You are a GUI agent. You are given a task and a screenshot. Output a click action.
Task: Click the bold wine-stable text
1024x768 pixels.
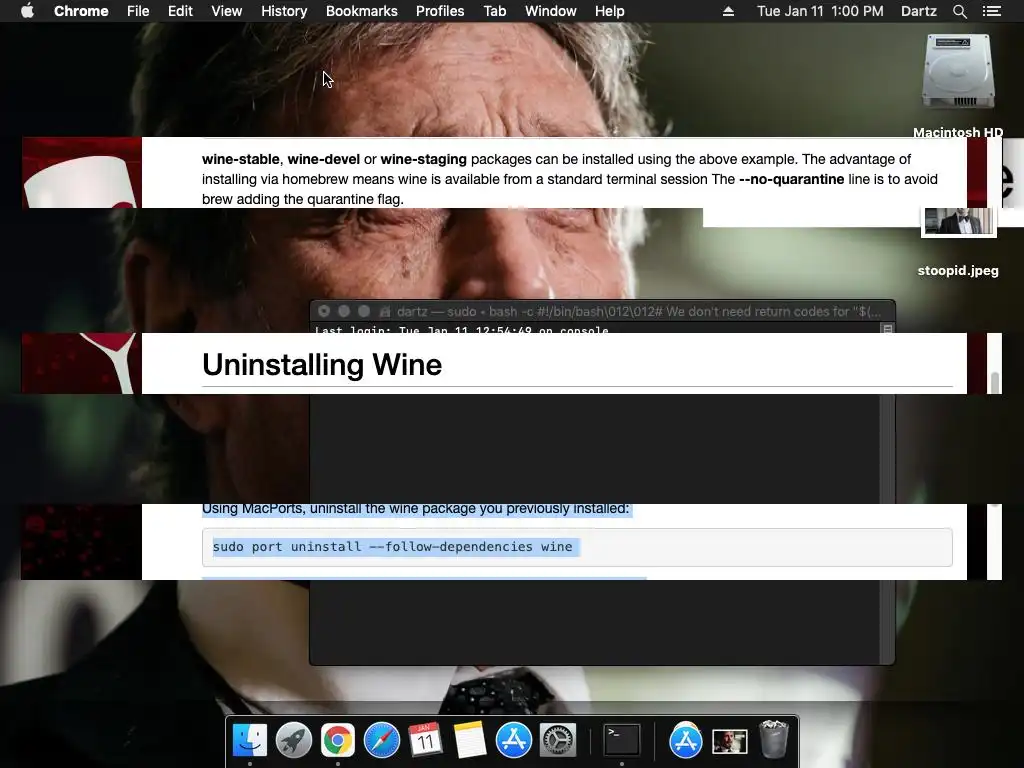pos(240,159)
